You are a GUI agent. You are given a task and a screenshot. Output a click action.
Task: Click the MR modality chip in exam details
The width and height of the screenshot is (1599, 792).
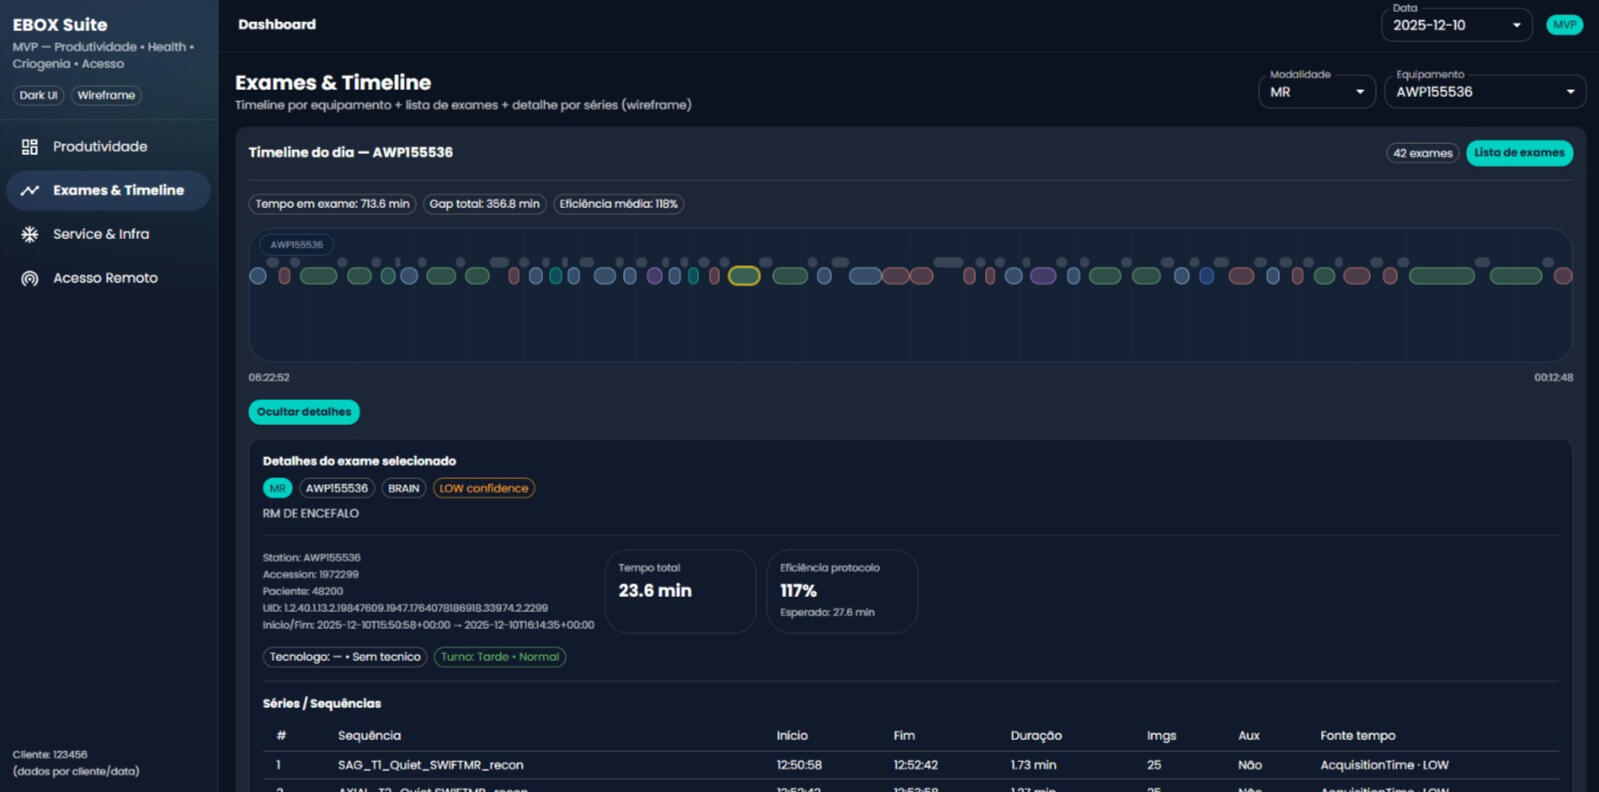[x=277, y=489]
